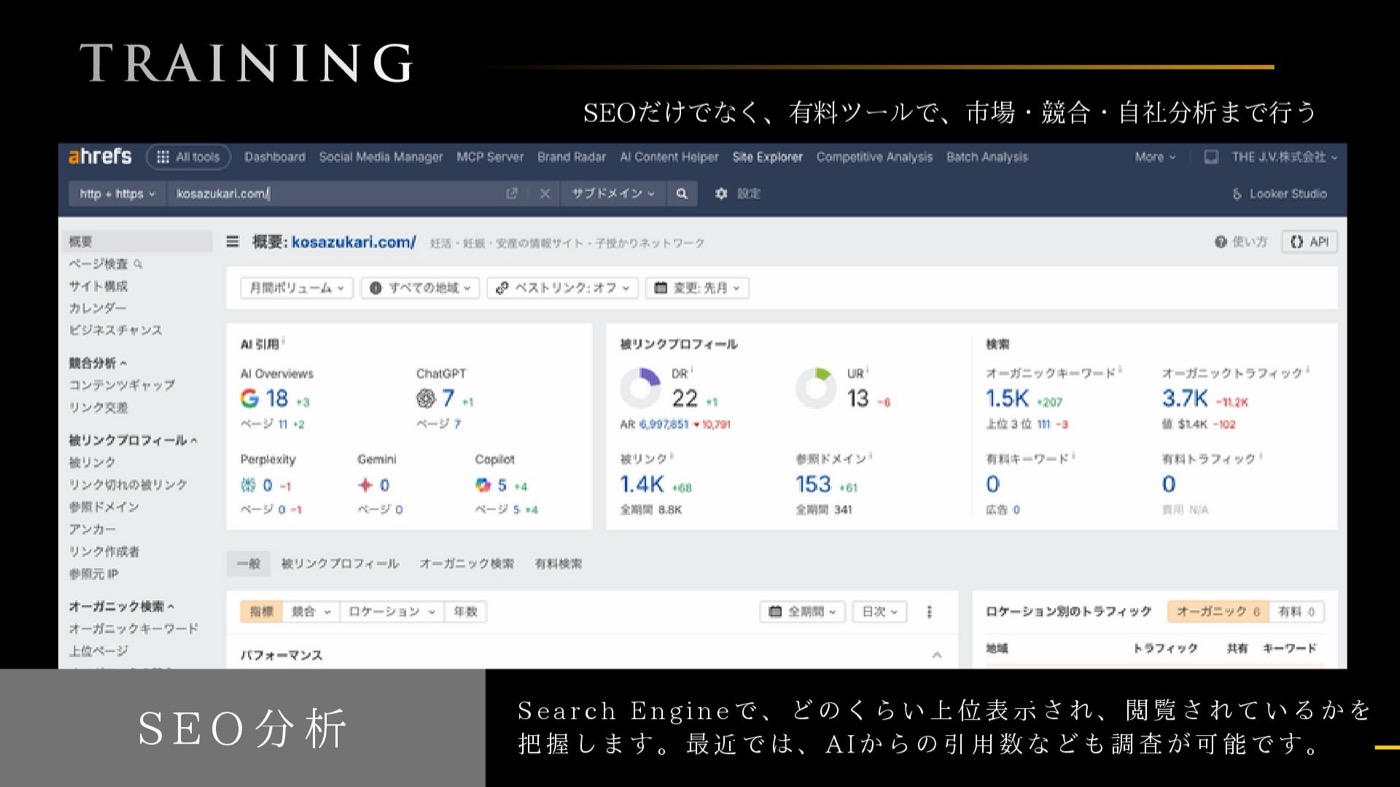
Task: Clear the URL field with X
Action: (544, 194)
